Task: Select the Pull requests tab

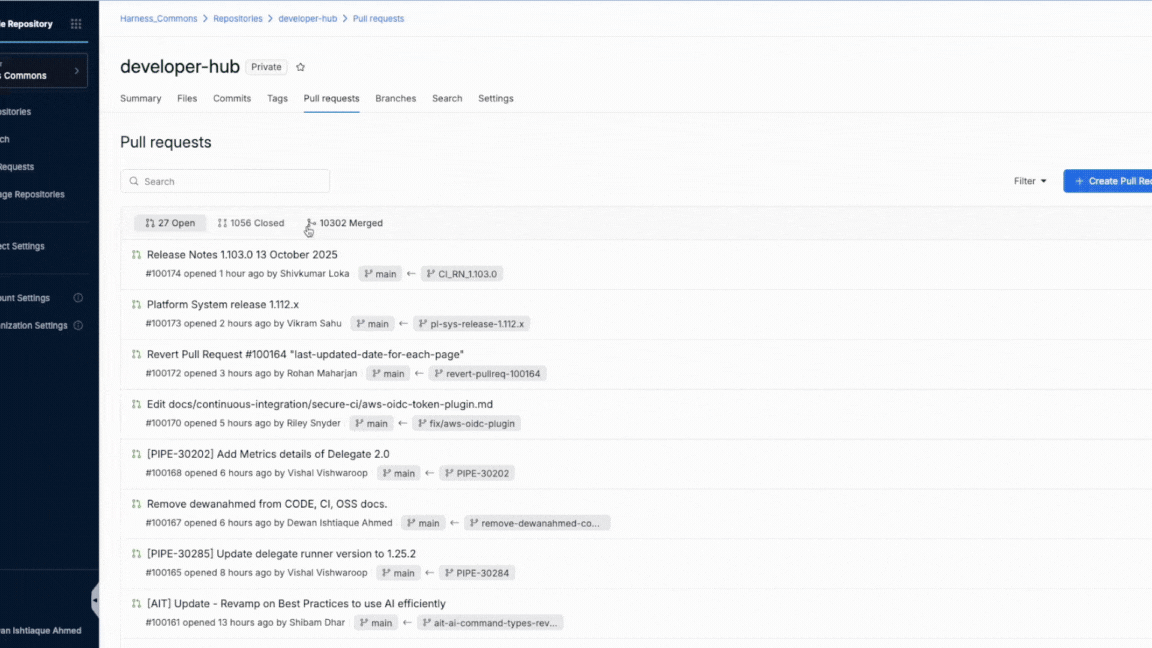Action: pos(331,98)
